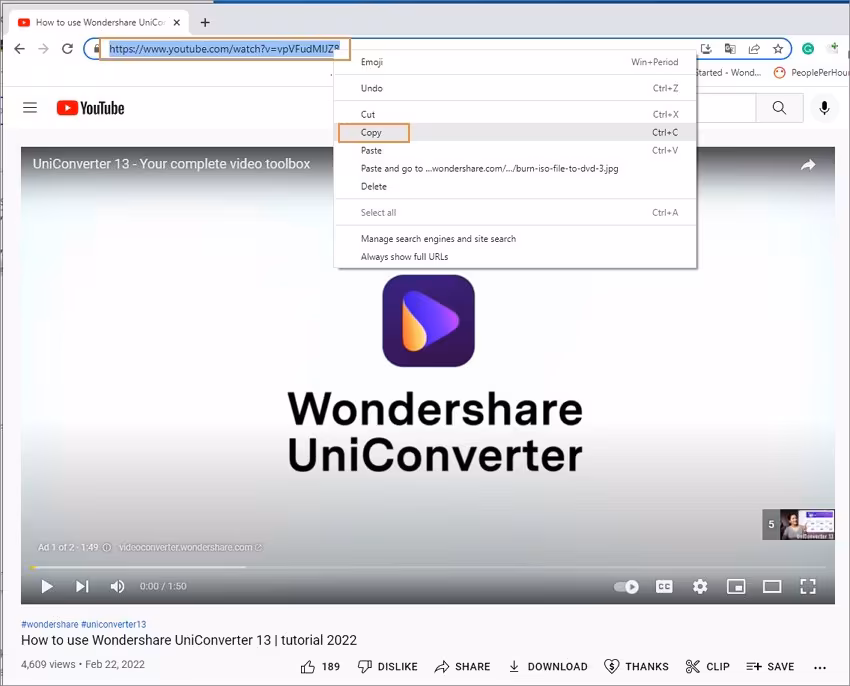Skip to next video with the next button
This screenshot has width=850, height=686.
click(x=82, y=586)
